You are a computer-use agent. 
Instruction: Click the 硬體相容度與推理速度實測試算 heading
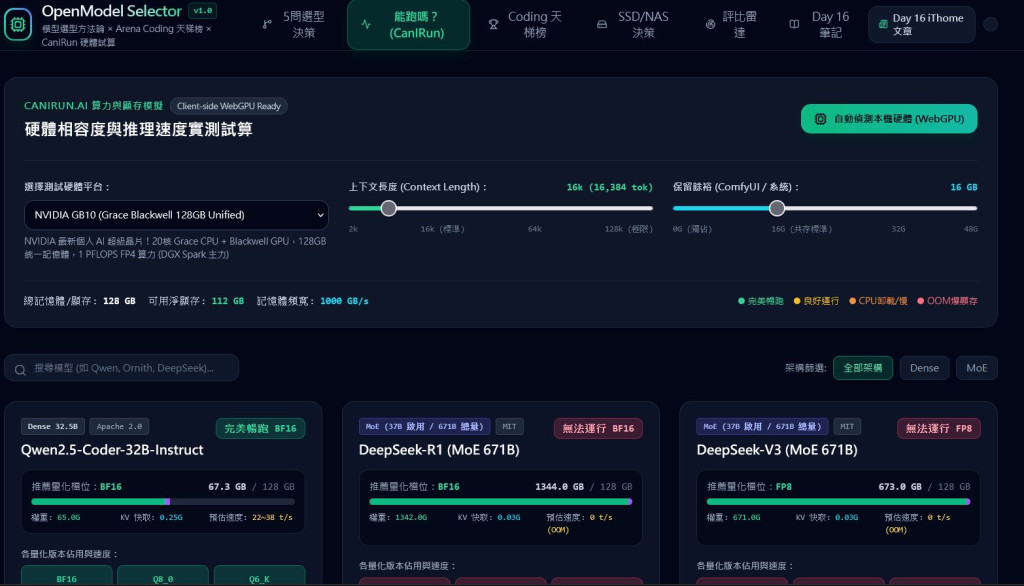click(138, 129)
